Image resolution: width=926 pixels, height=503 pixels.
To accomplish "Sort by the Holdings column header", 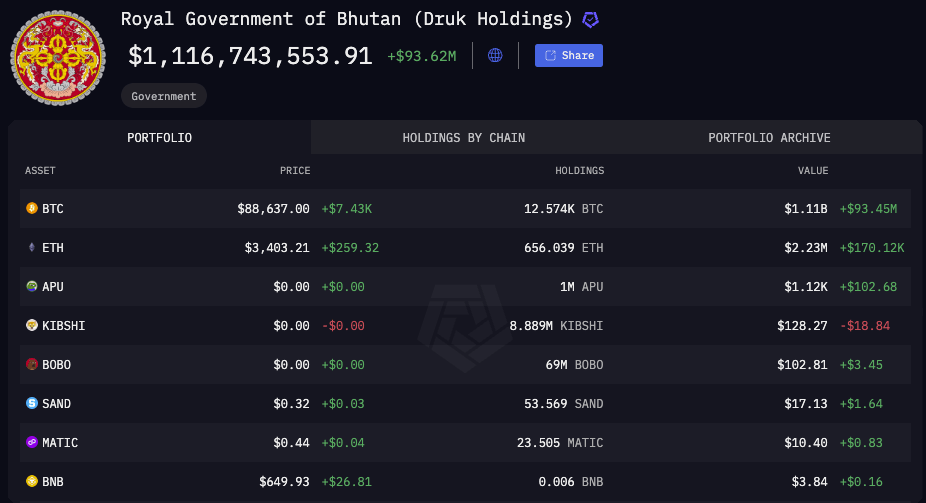I will [x=579, y=171].
